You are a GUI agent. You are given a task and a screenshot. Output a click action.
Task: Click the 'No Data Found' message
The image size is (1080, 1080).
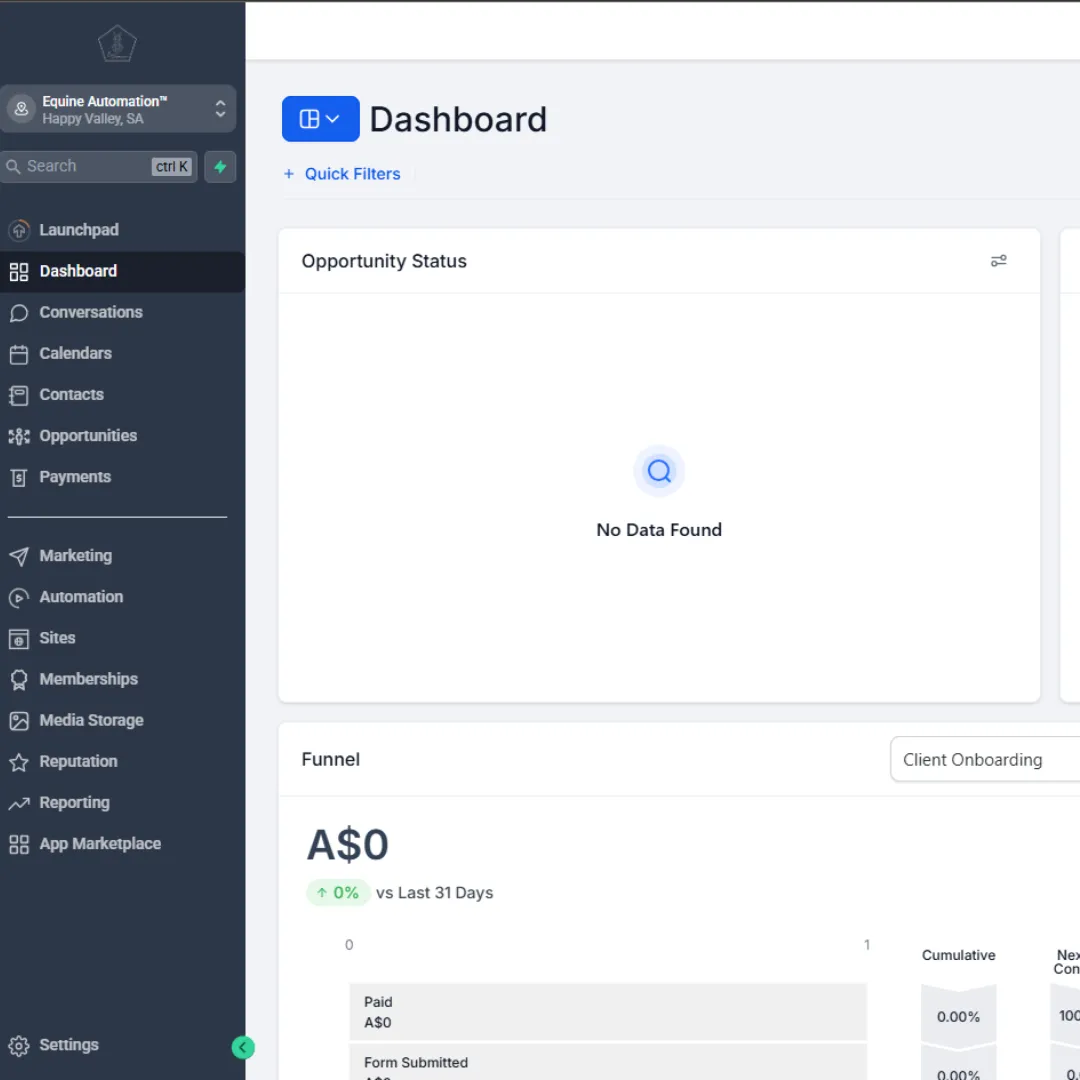(659, 530)
